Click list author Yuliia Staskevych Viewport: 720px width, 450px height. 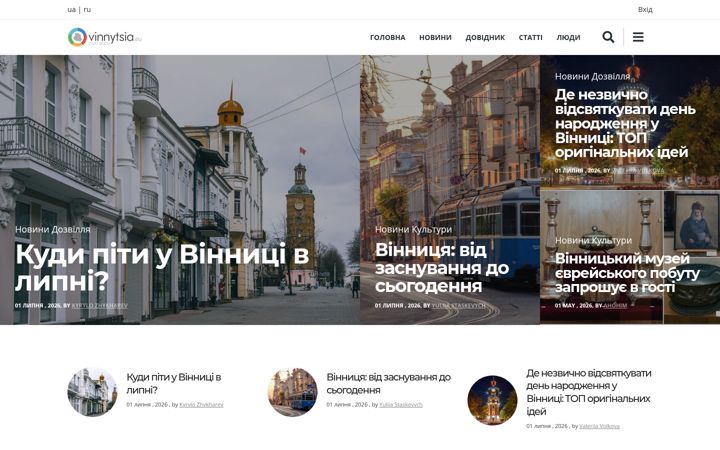(x=401, y=405)
